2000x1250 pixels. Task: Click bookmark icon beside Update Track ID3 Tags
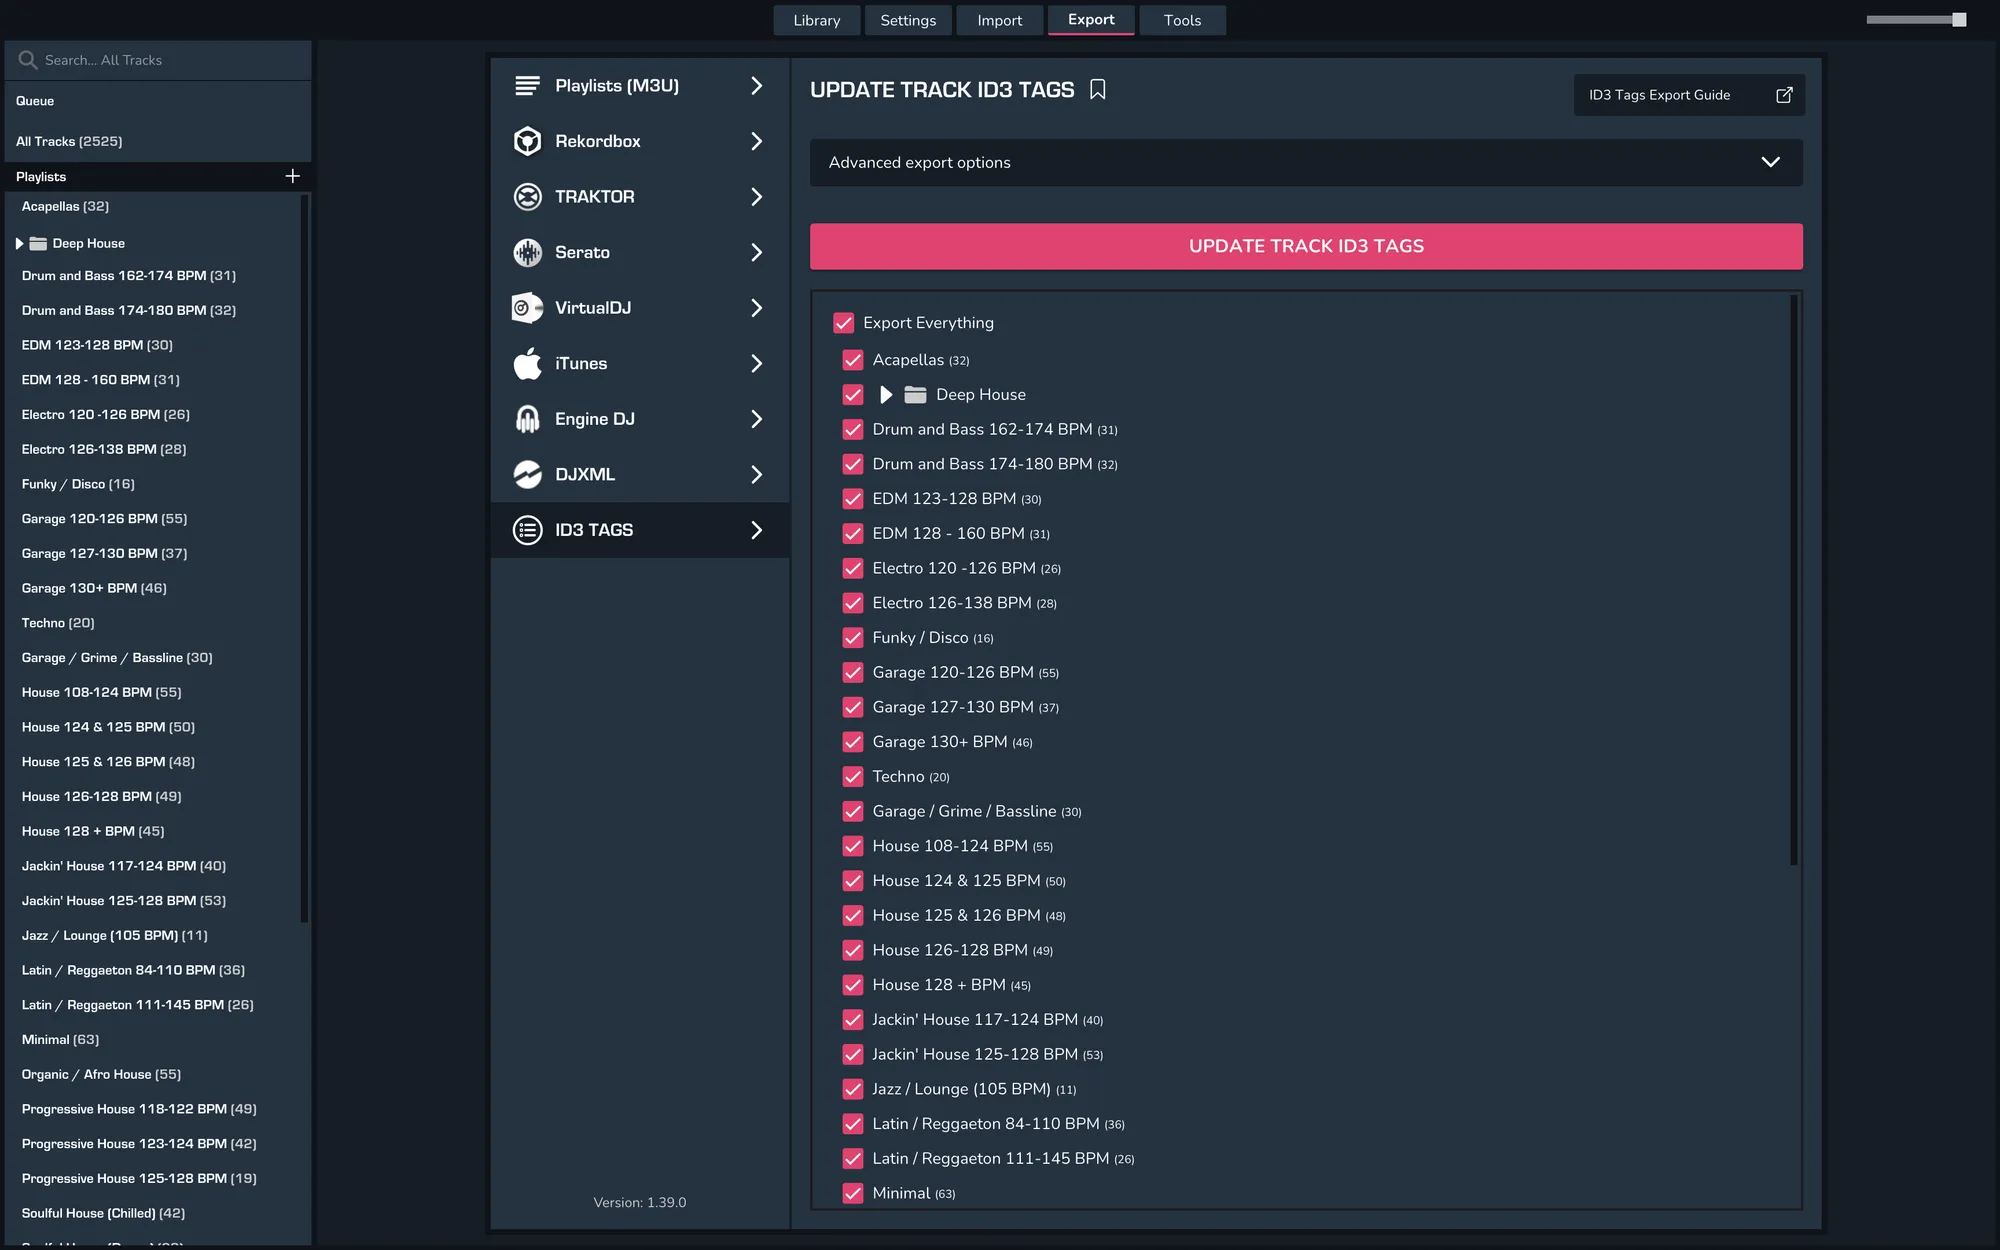(x=1097, y=90)
